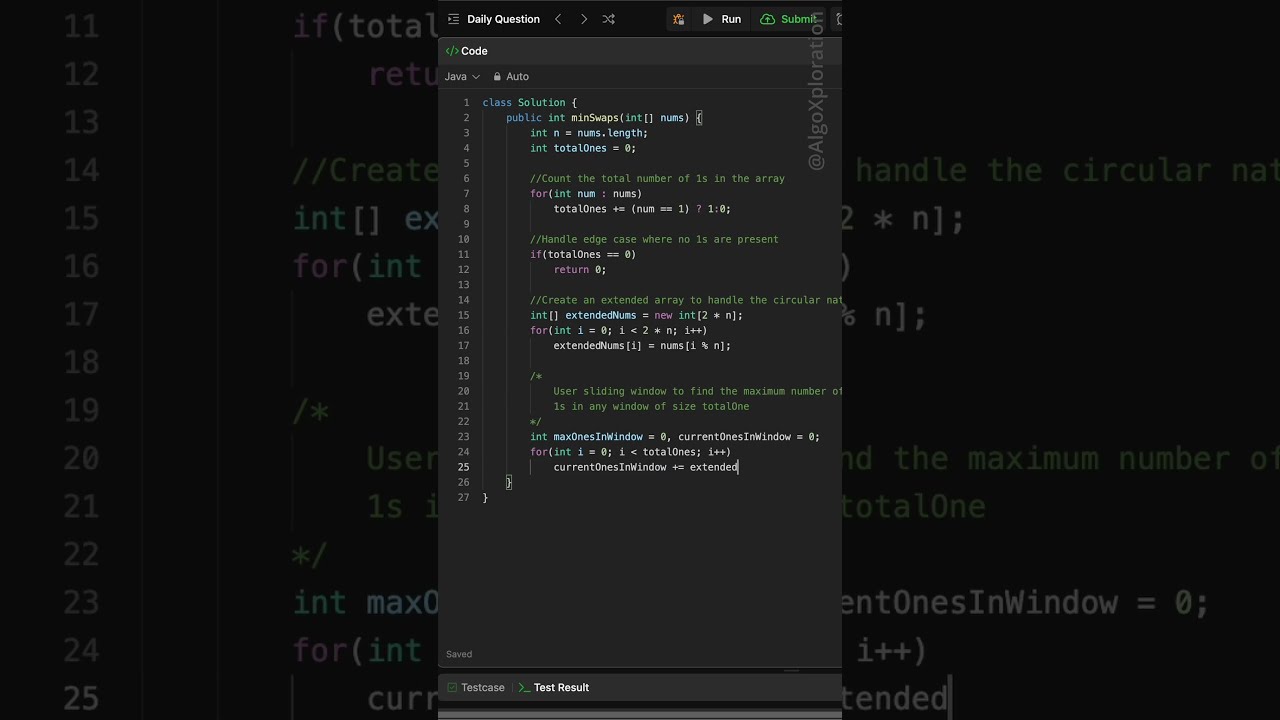Open the problem list panel icon

click(x=453, y=19)
